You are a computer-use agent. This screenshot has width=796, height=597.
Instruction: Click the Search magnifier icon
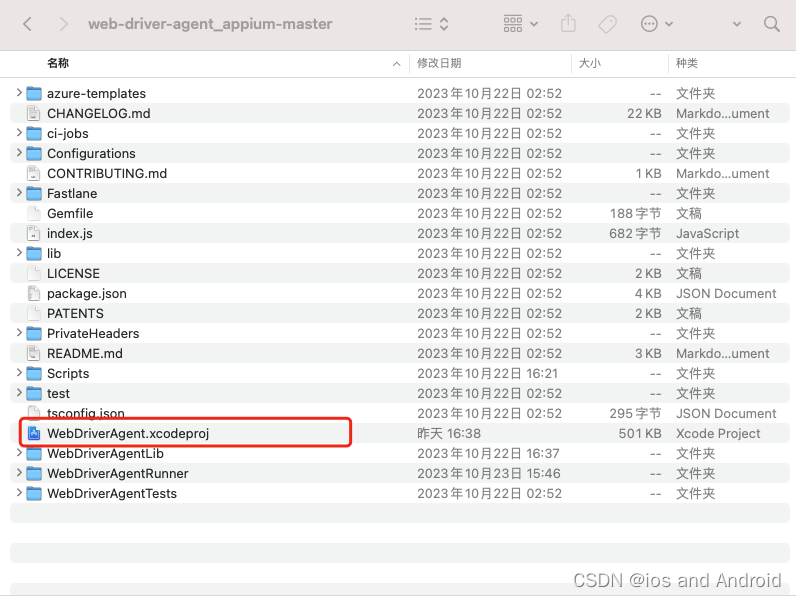coord(772,24)
